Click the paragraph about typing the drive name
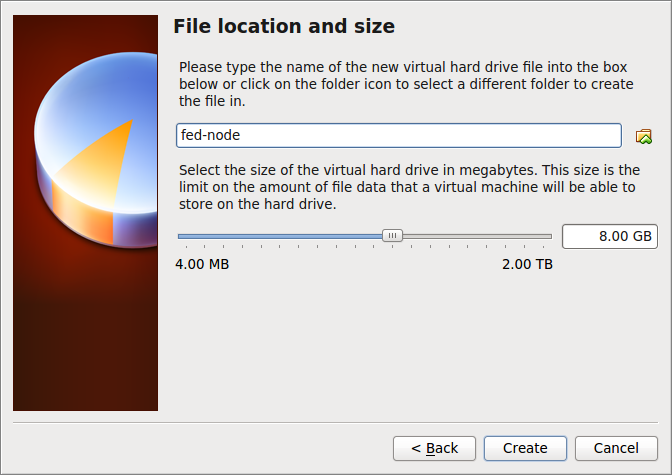Screen dimensions: 672x475 (x=406, y=84)
